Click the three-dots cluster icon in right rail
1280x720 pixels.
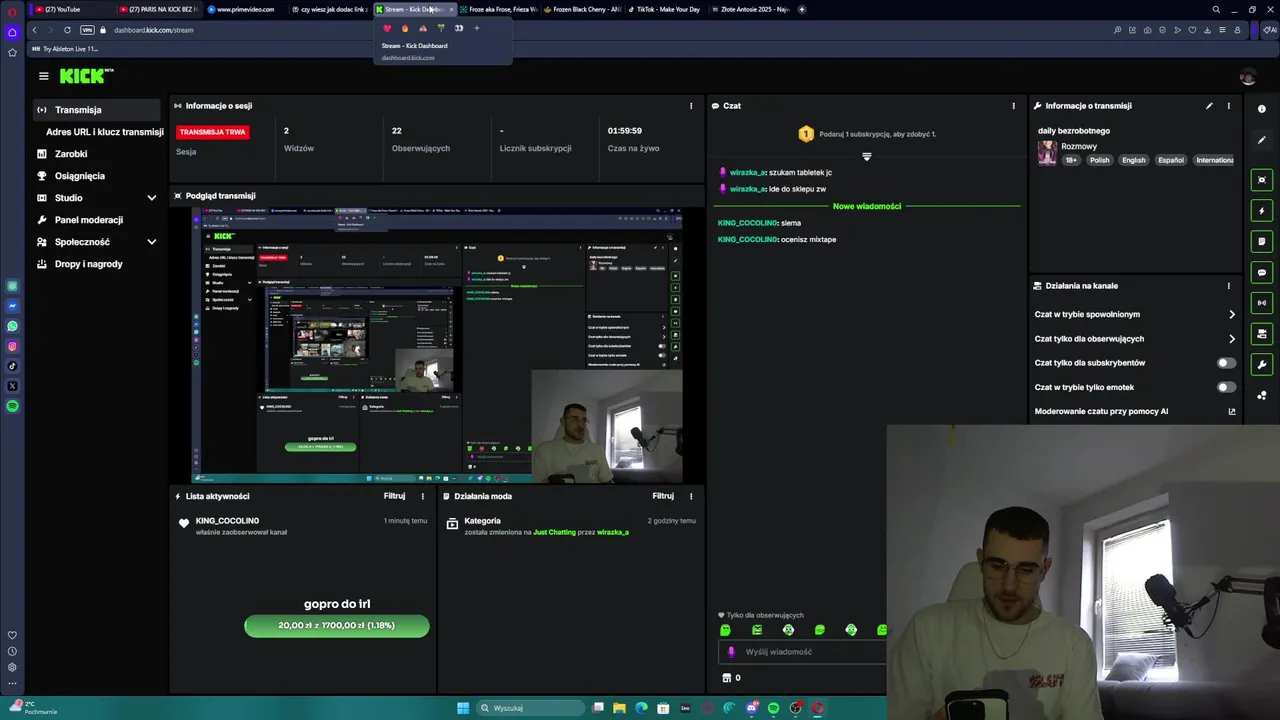coord(1262,396)
